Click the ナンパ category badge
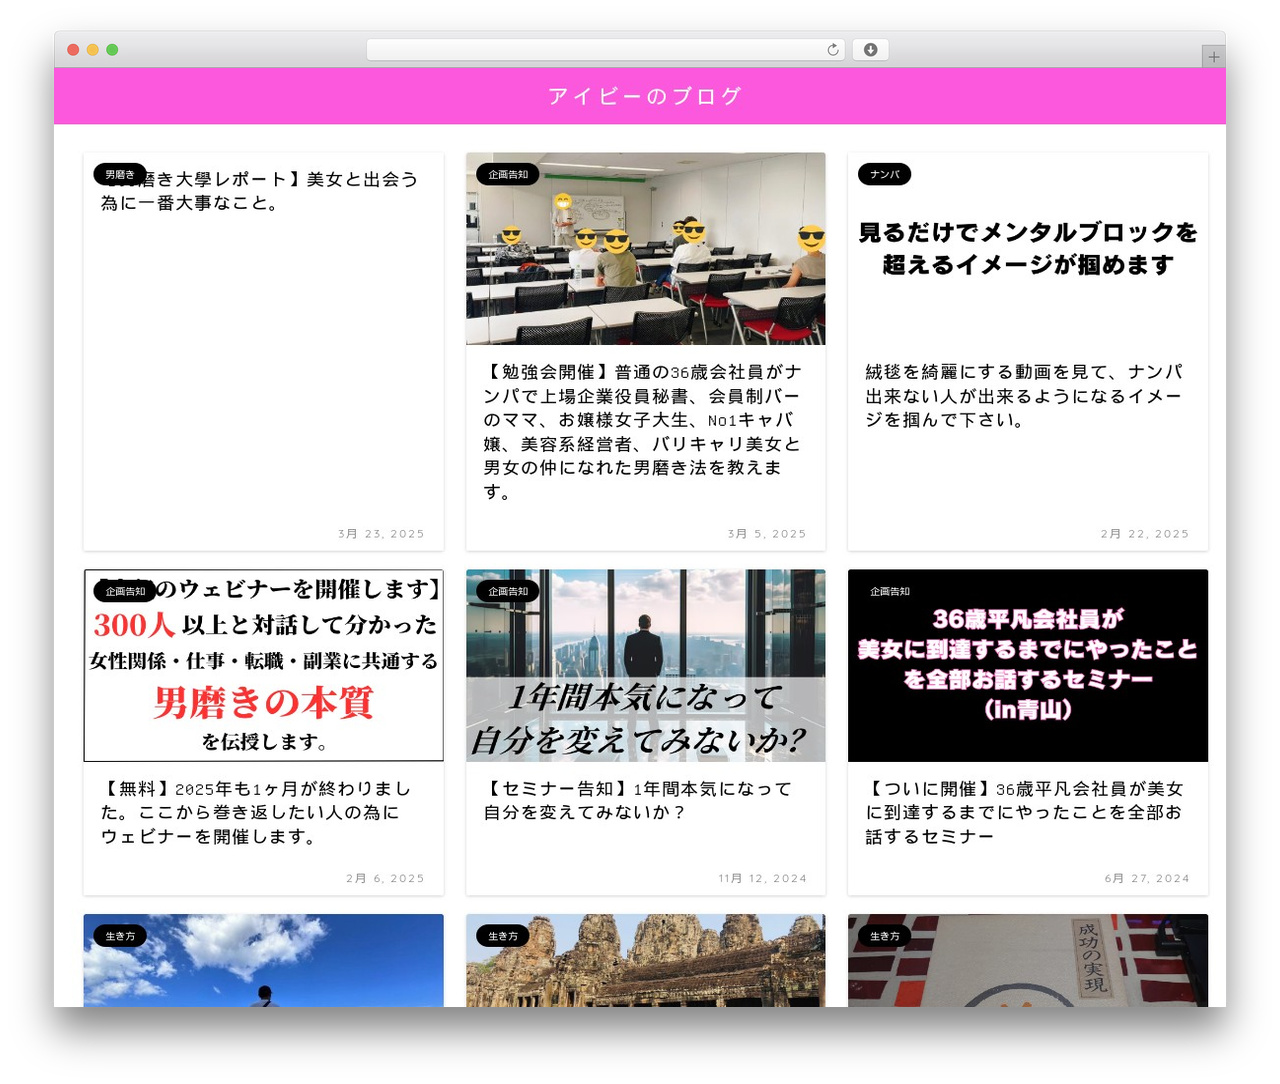 [885, 174]
